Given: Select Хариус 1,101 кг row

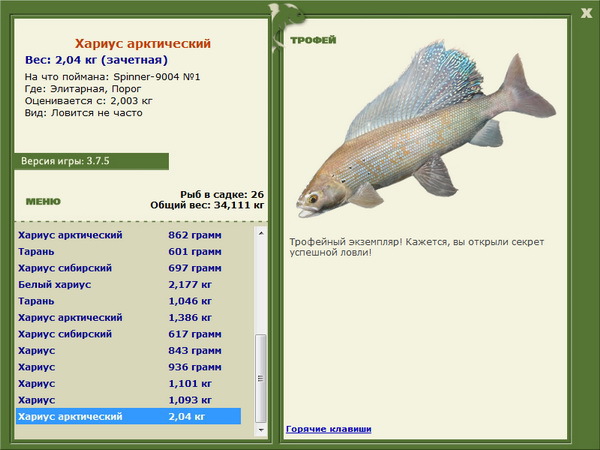Looking at the screenshot, I should [x=128, y=383].
